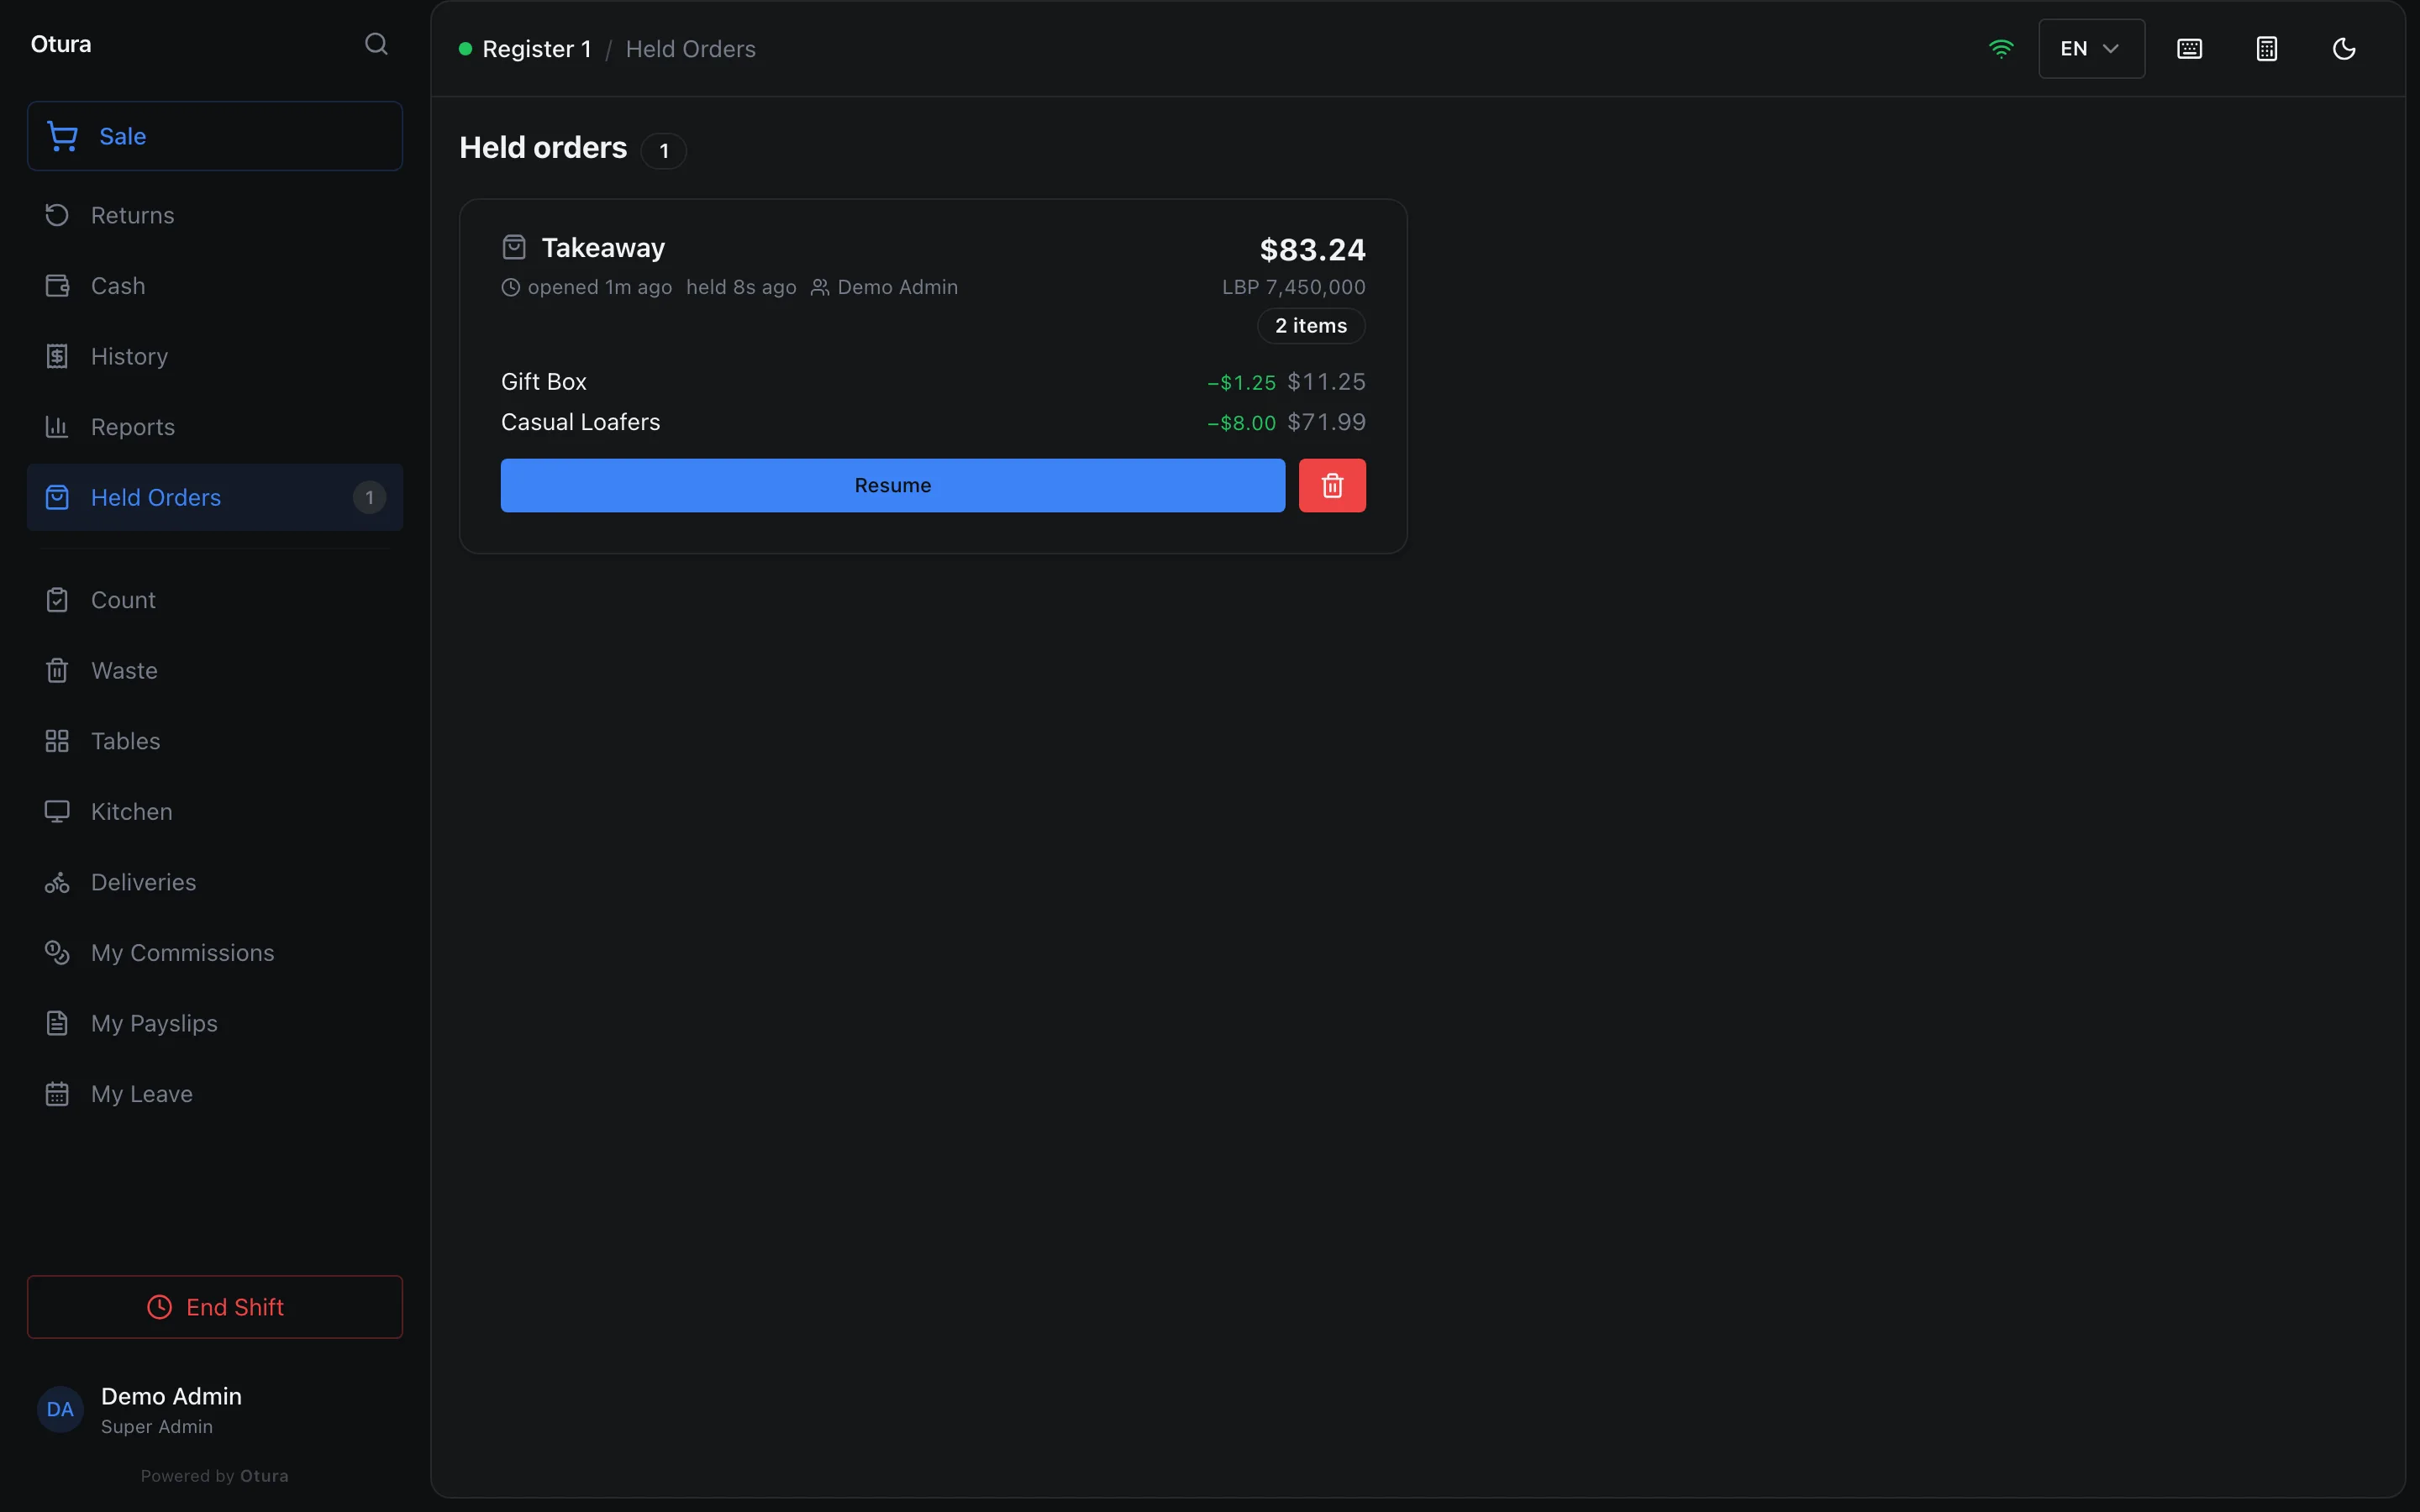Viewport: 2420px width, 1512px height.
Task: Click the Powered by Otura link
Action: [x=215, y=1476]
